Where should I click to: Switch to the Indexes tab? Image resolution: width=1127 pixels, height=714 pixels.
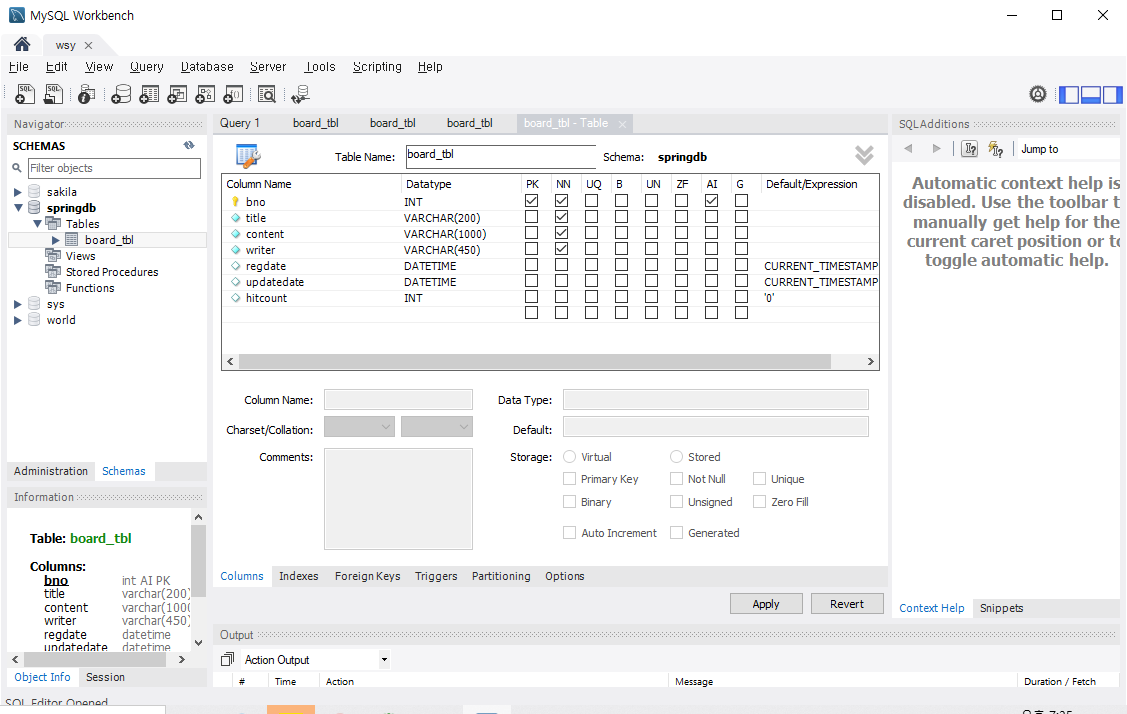[x=298, y=576]
